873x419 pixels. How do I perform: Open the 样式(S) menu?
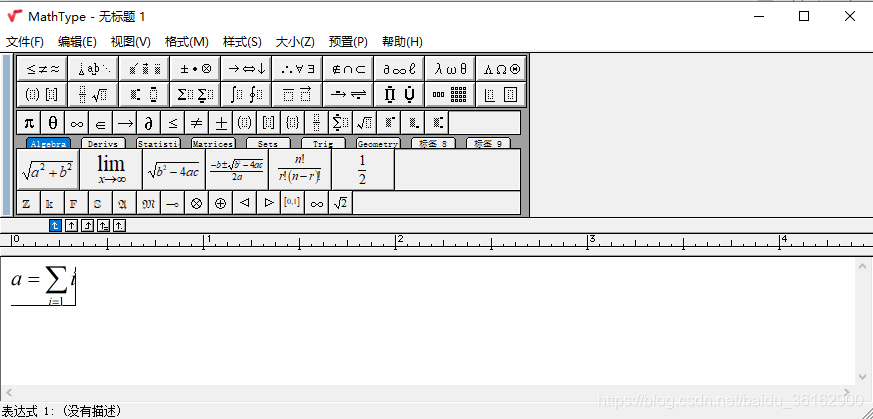[x=242, y=42]
